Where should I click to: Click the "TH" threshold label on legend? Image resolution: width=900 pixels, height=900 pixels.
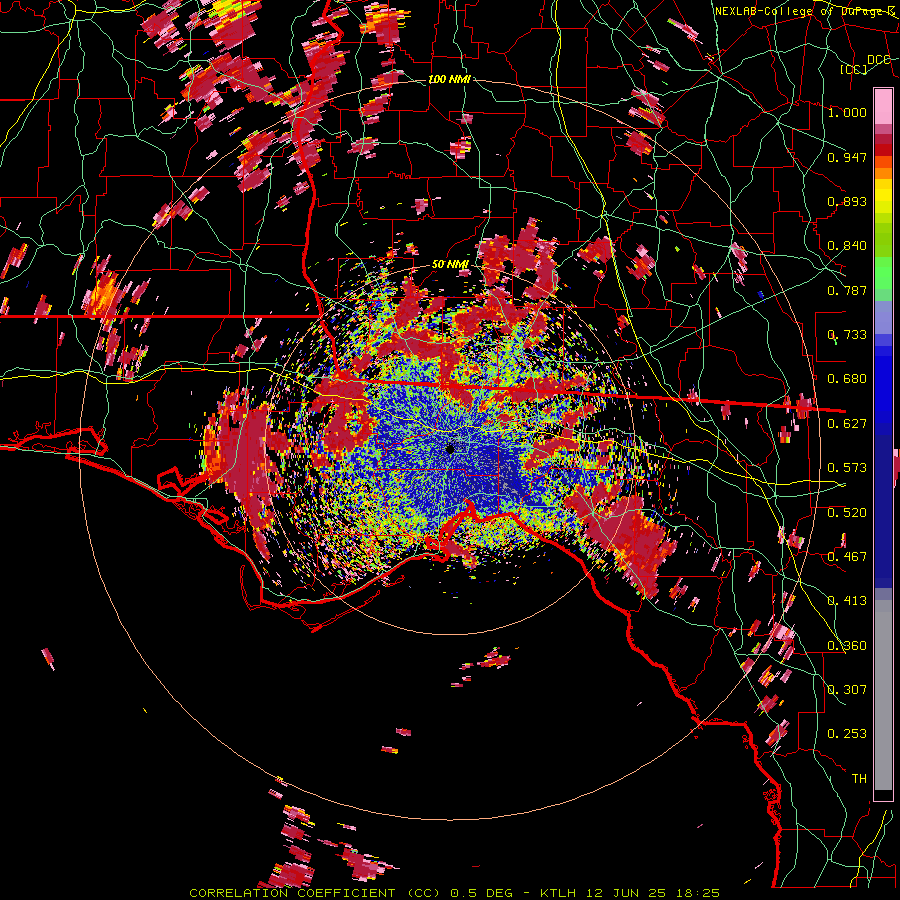click(859, 779)
